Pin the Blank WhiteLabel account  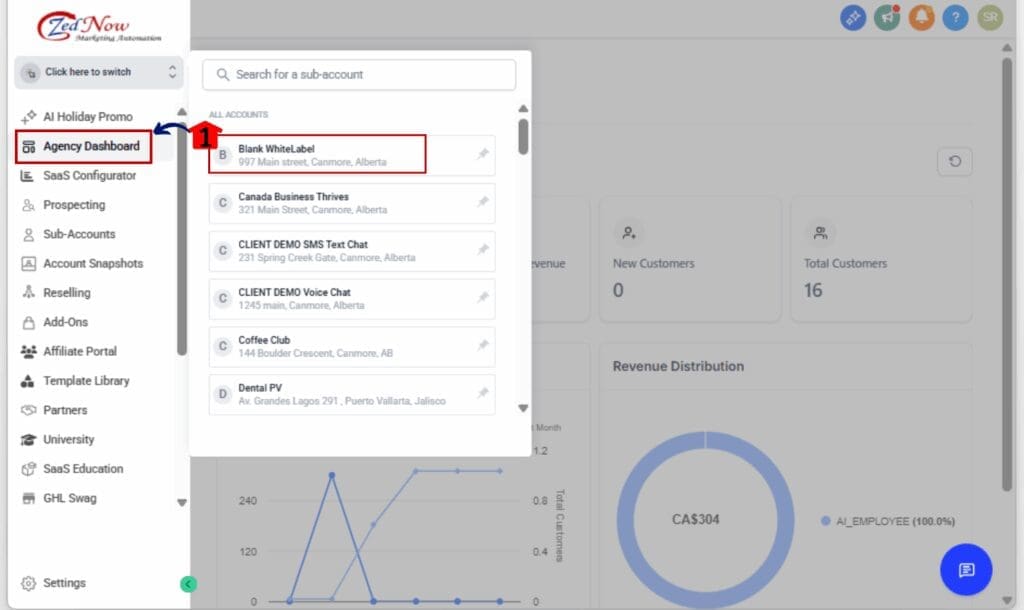[483, 155]
